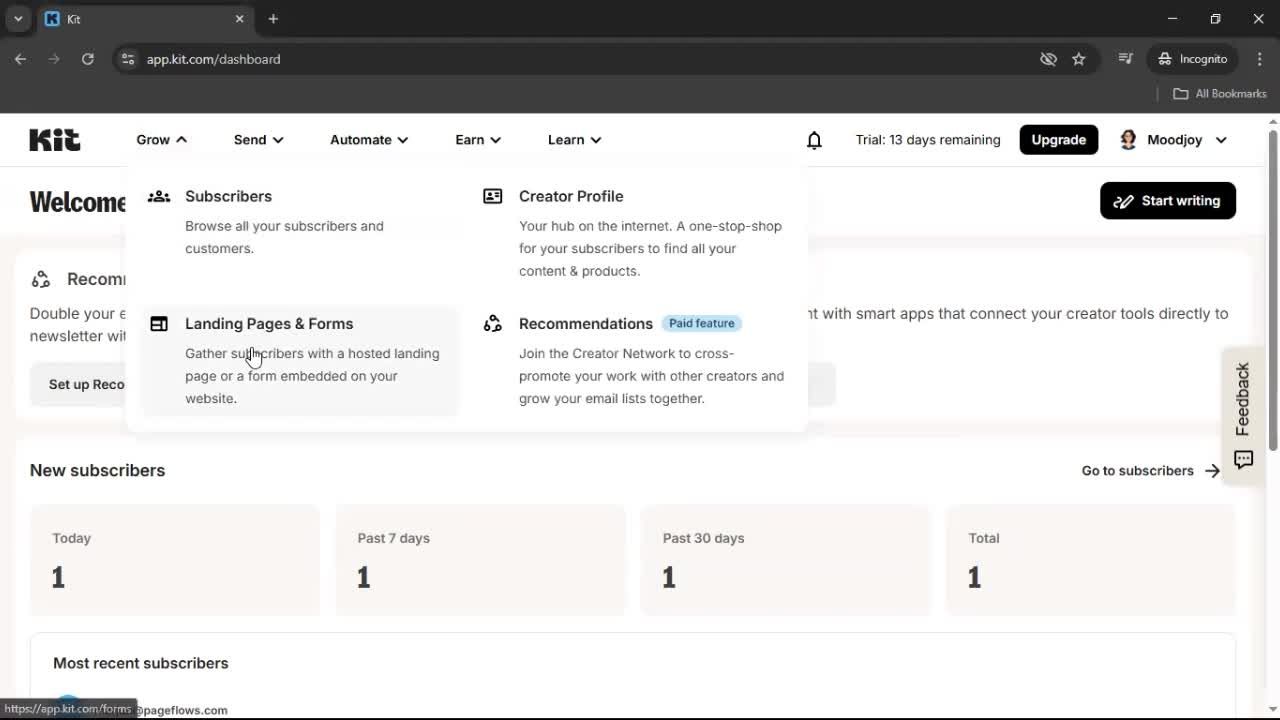Image resolution: width=1280 pixels, height=720 pixels.
Task: Select the Landing Pages & Forms icon
Action: pyautogui.click(x=159, y=323)
